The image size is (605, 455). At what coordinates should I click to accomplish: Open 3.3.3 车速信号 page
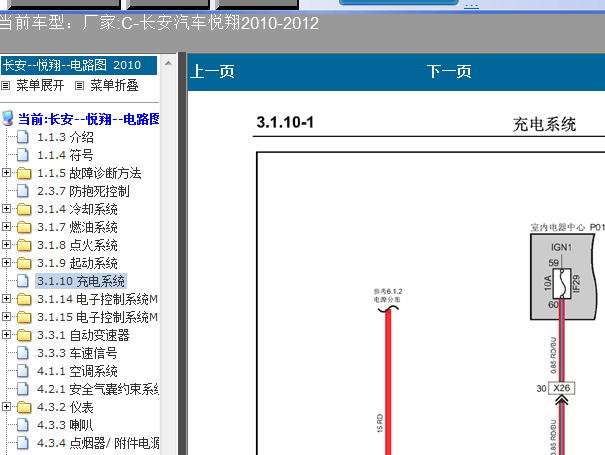[x=77, y=353]
